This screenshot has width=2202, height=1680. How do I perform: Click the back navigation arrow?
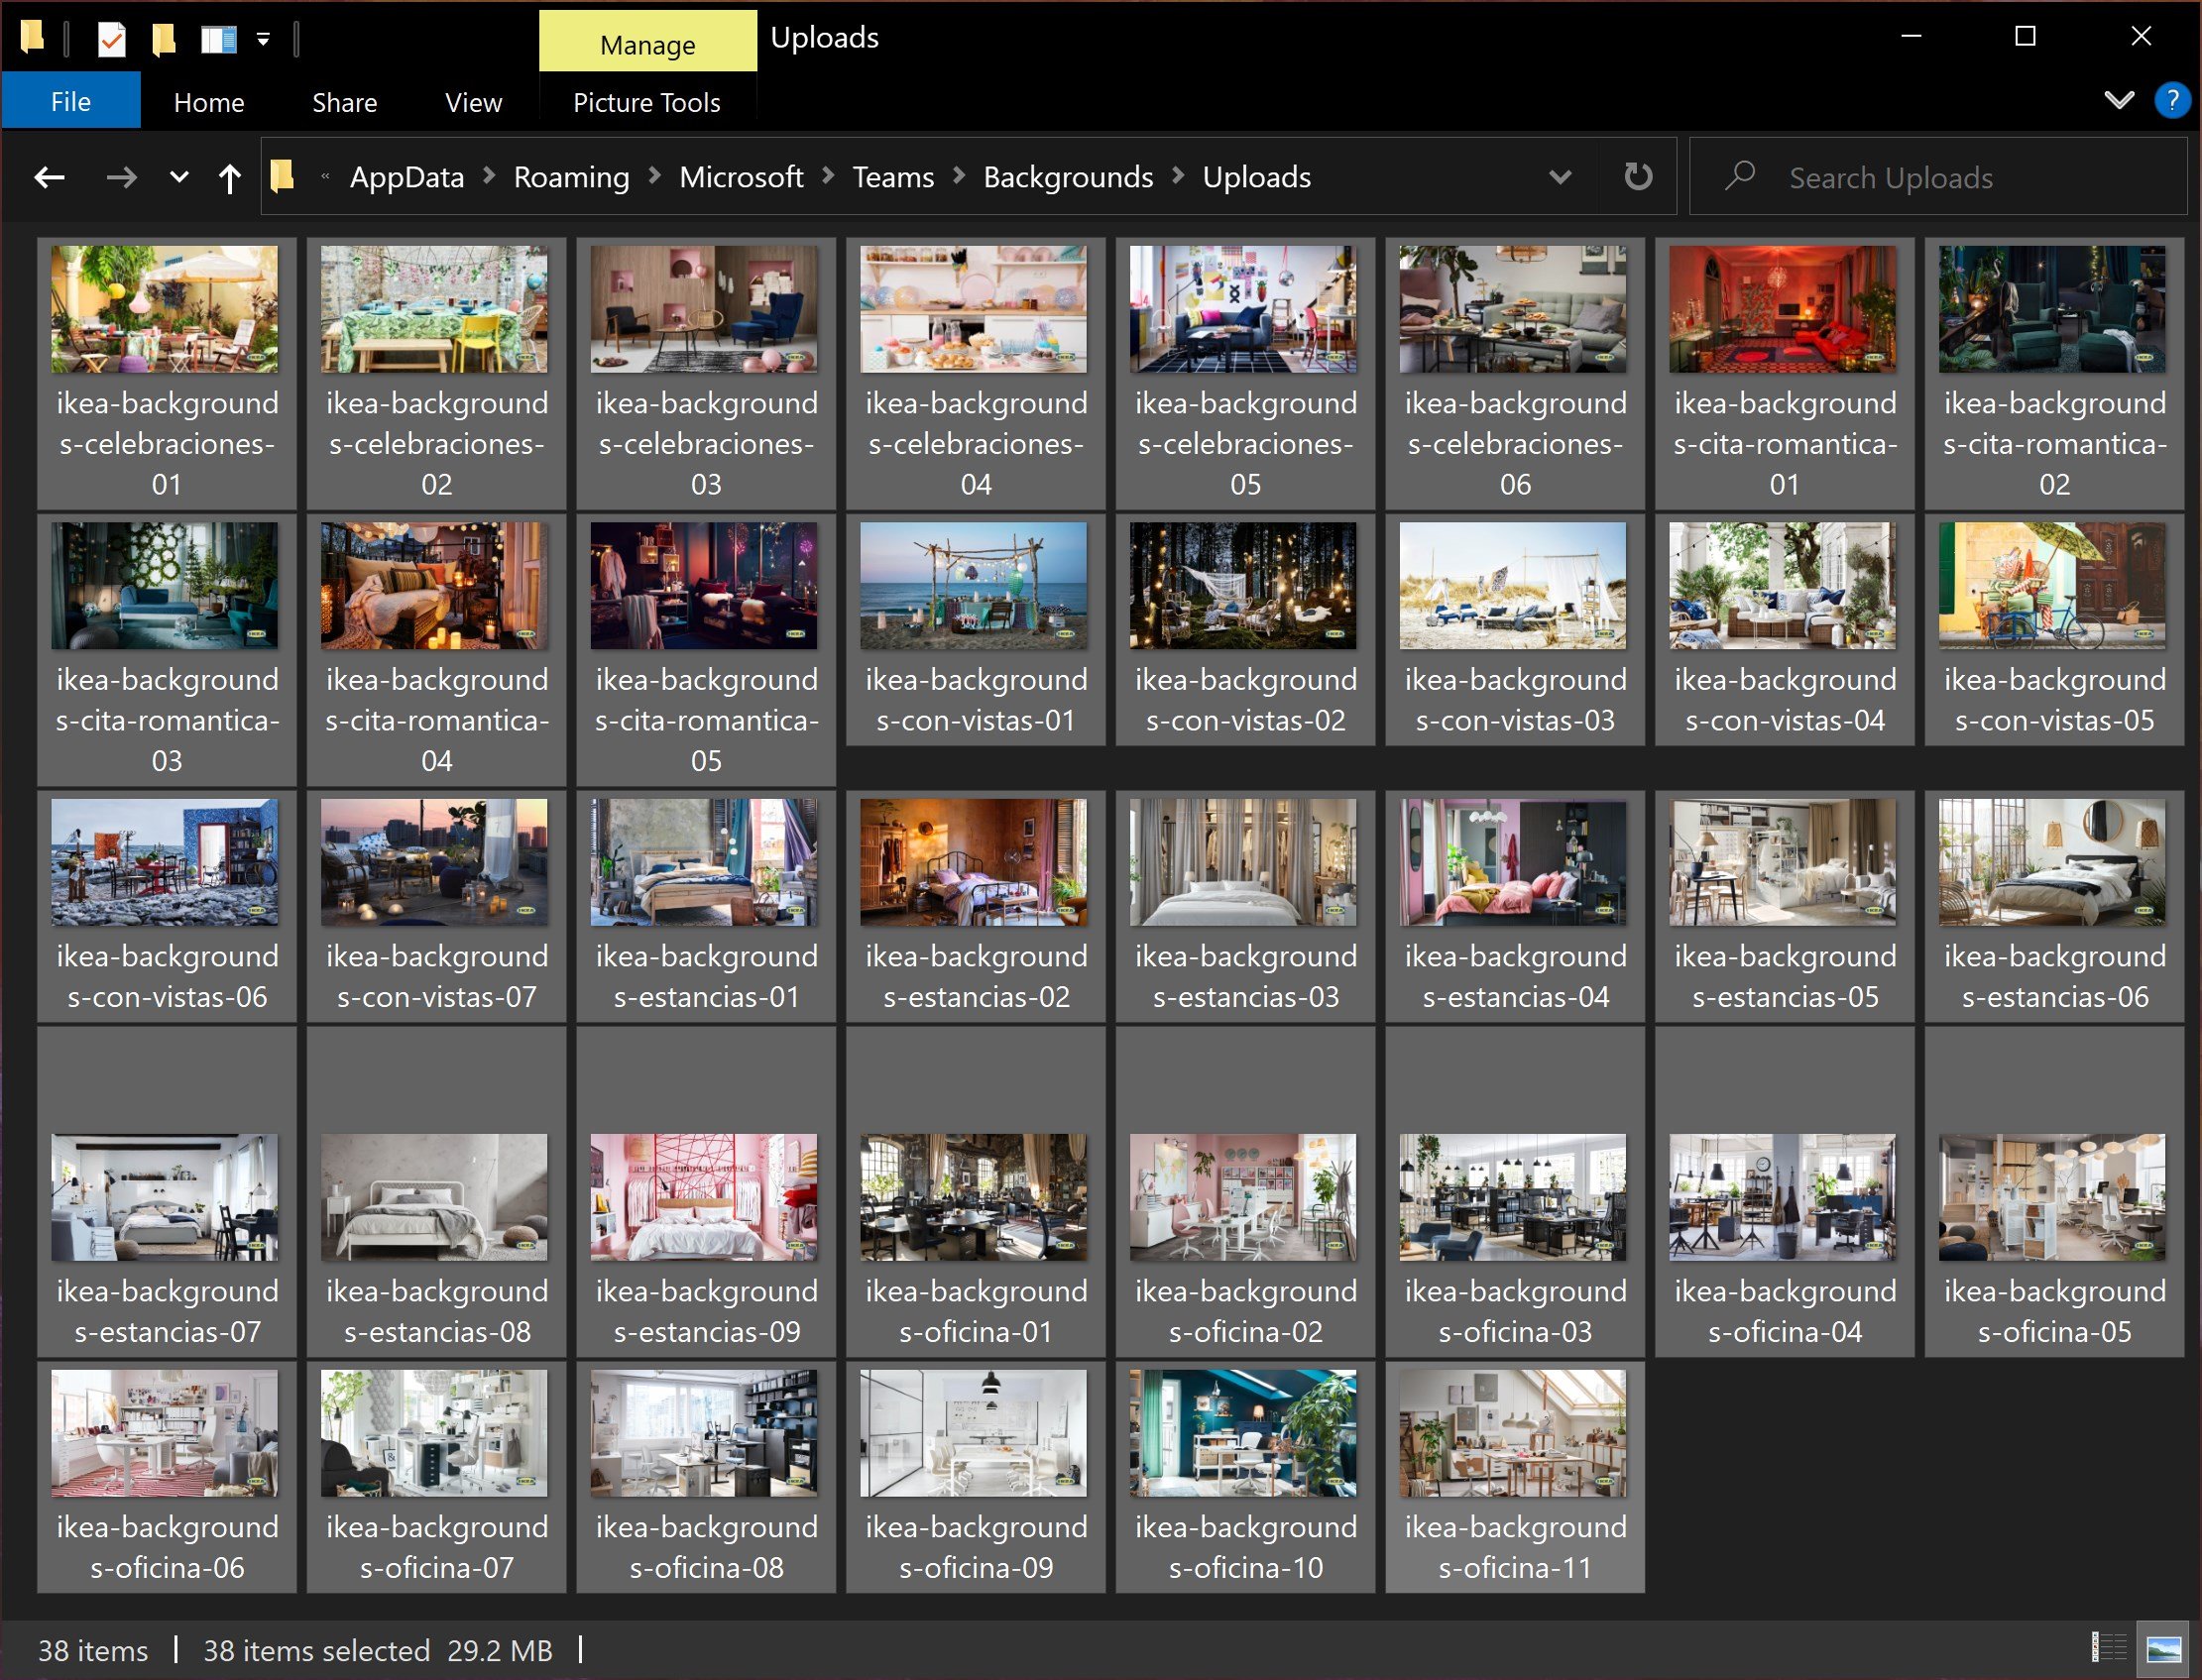[48, 176]
